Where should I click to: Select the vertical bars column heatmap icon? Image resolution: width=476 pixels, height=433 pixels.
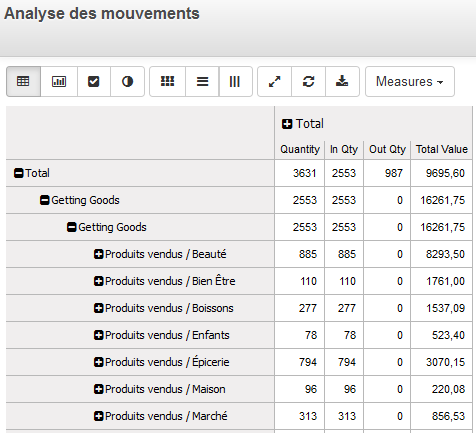(x=235, y=81)
